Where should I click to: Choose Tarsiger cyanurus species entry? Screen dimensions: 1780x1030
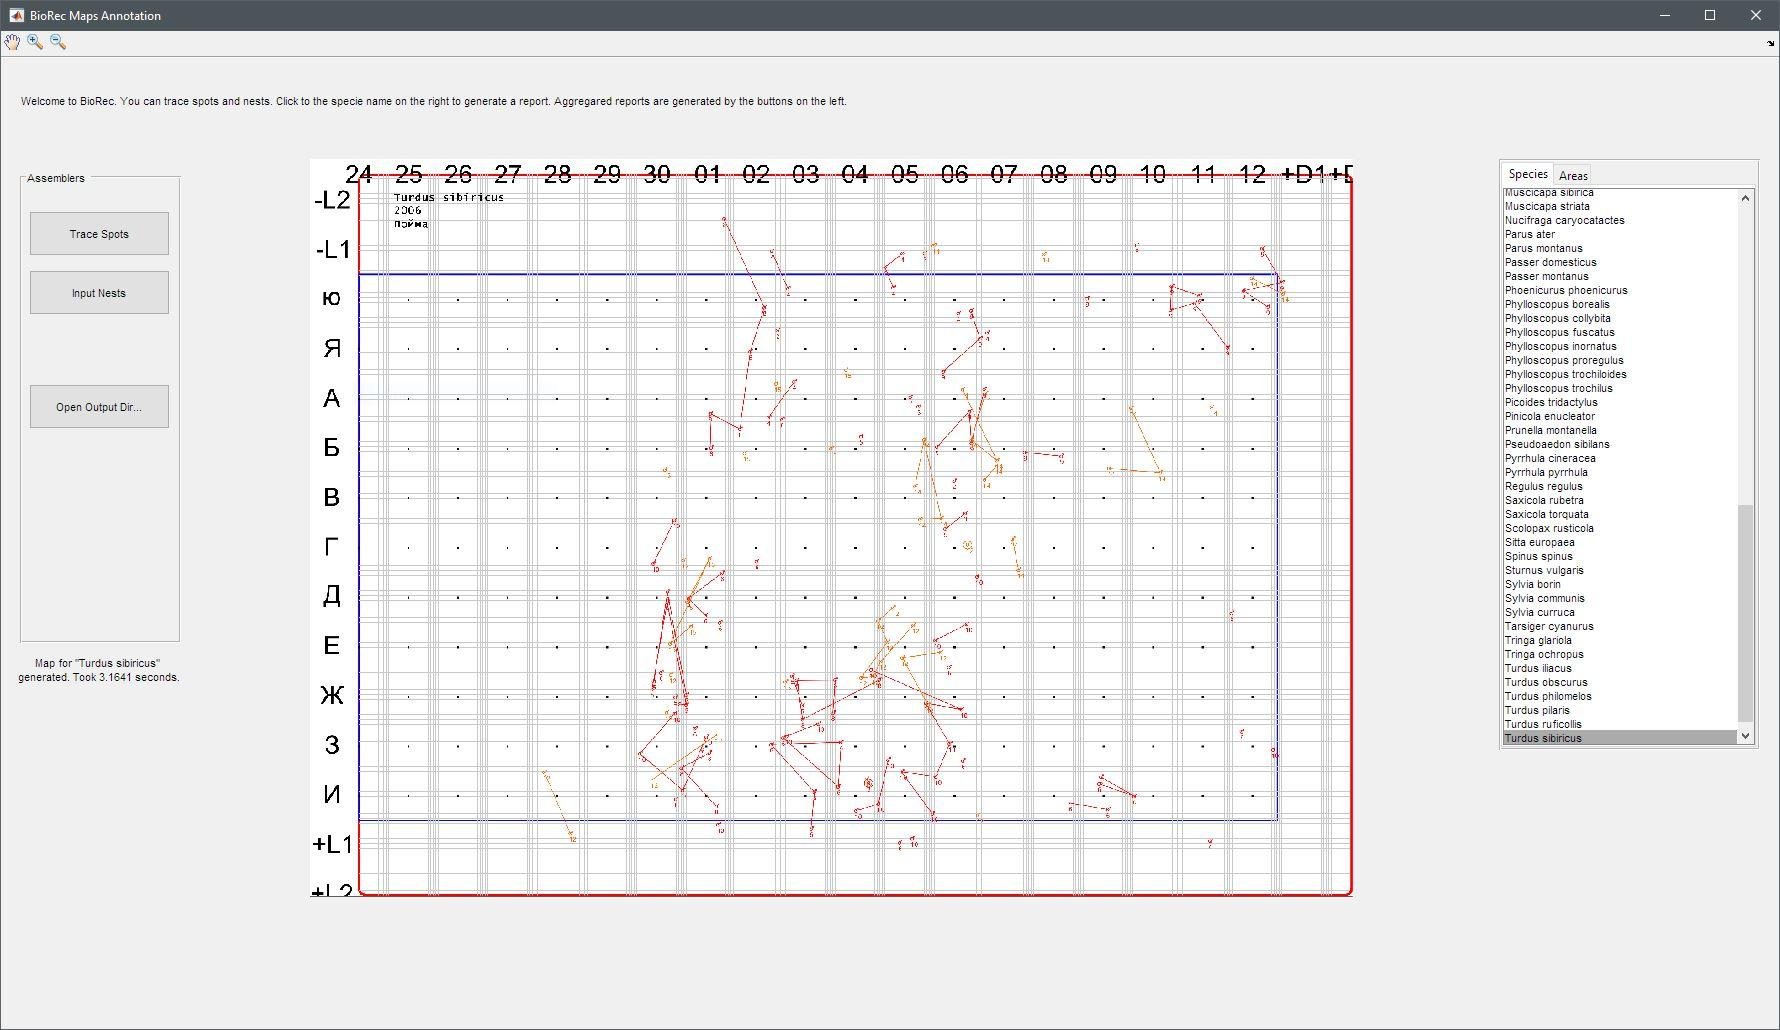pyautogui.click(x=1549, y=626)
